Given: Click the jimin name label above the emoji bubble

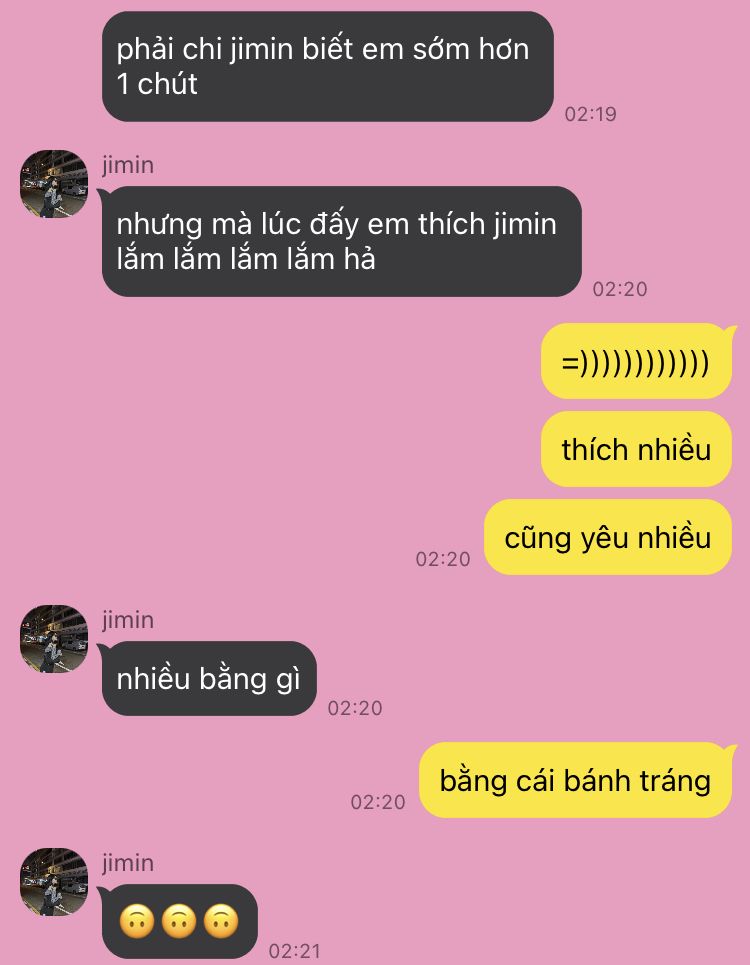Looking at the screenshot, I should tap(128, 863).
